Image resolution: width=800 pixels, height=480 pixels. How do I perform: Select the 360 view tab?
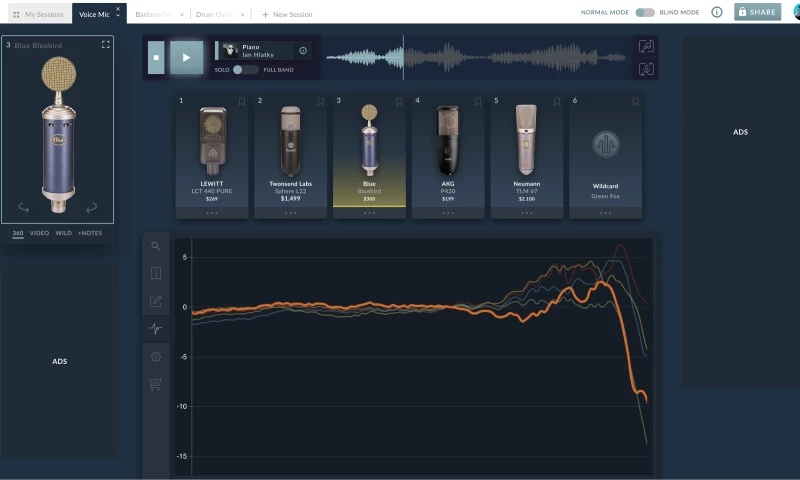pos(18,233)
